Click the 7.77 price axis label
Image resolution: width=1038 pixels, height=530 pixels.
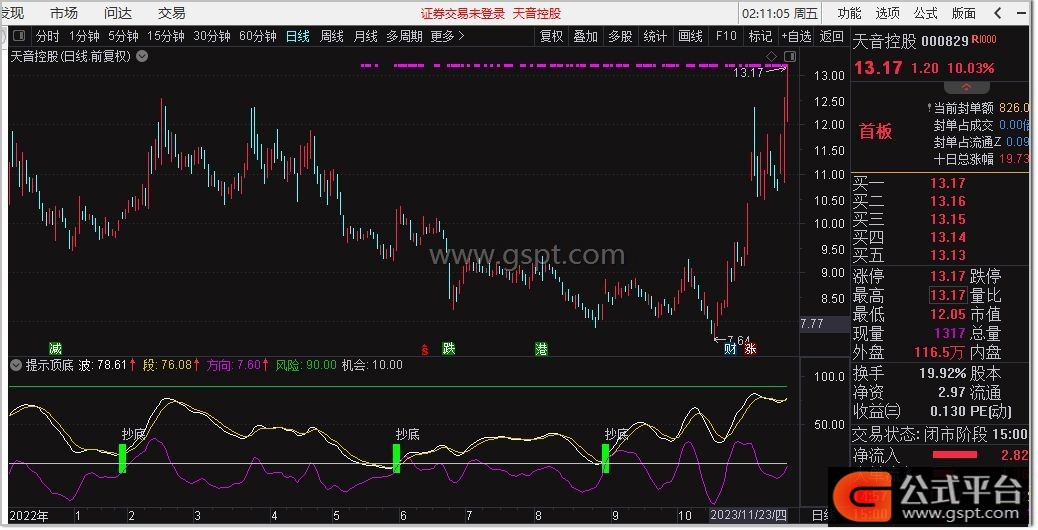click(812, 324)
